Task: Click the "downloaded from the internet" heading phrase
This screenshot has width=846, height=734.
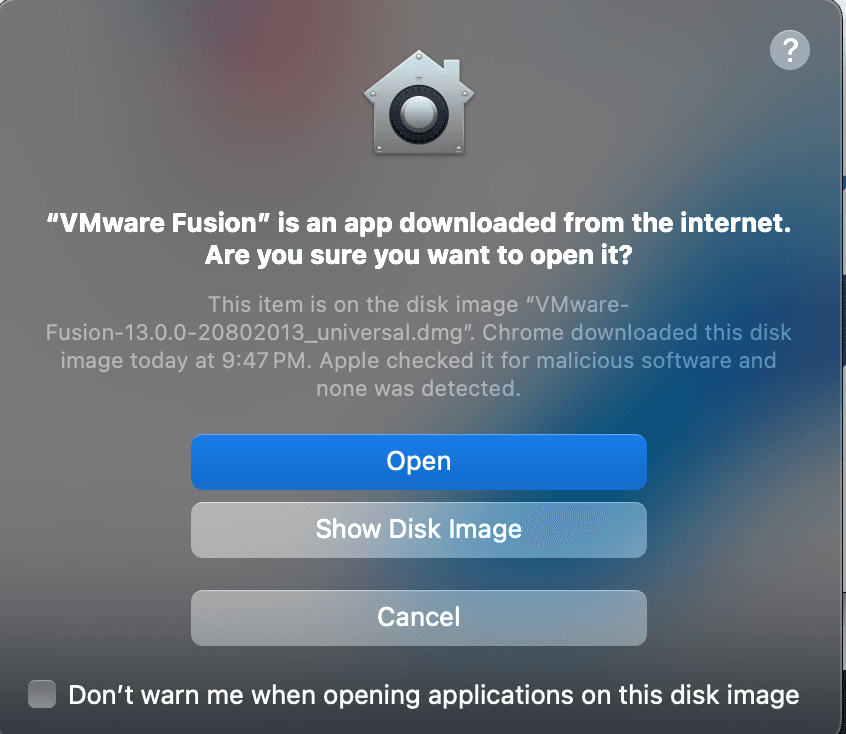Action: coord(595,223)
